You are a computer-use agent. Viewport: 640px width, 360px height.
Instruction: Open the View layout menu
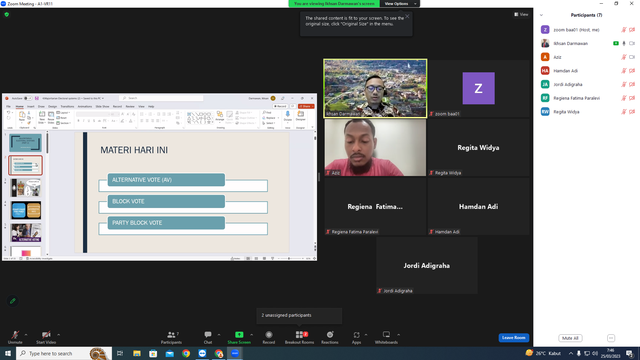tap(521, 14)
